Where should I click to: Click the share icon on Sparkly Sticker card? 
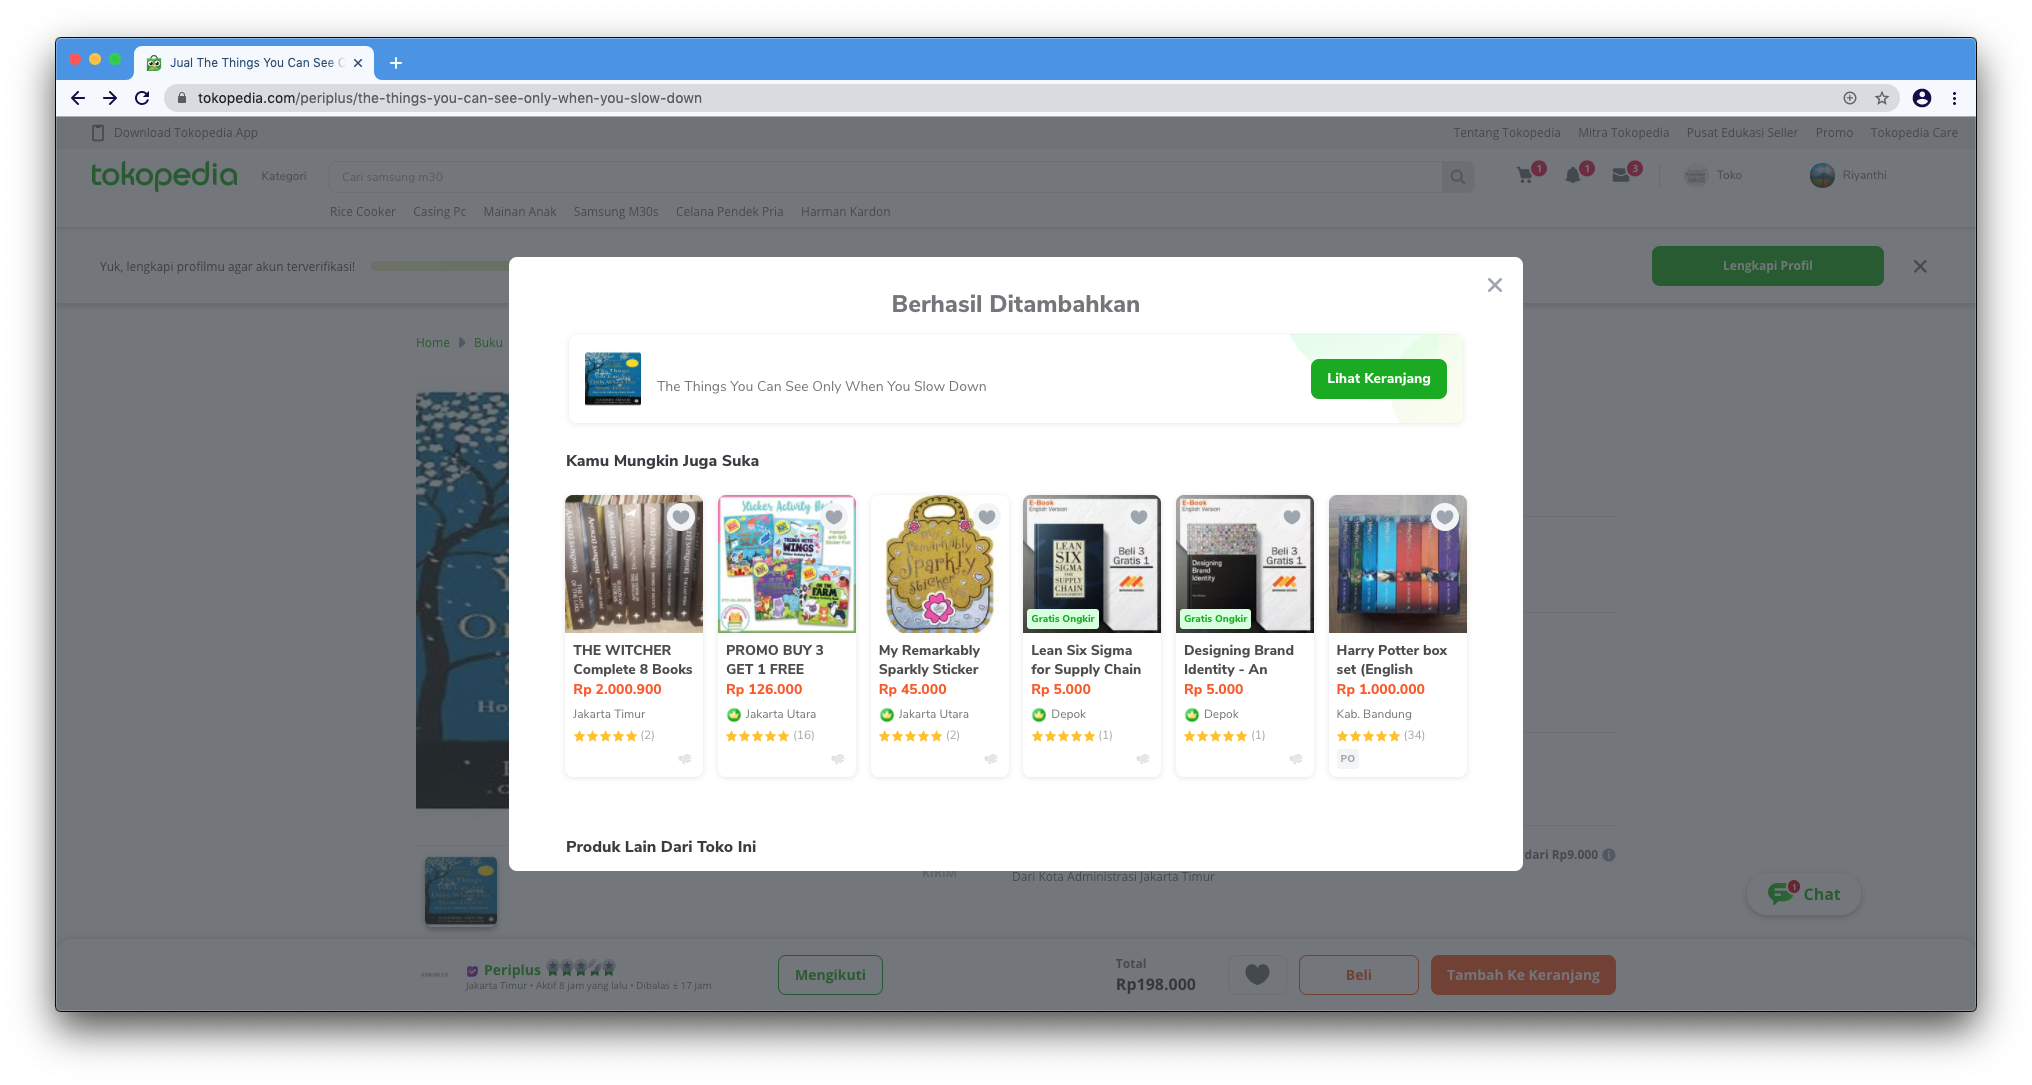(991, 759)
